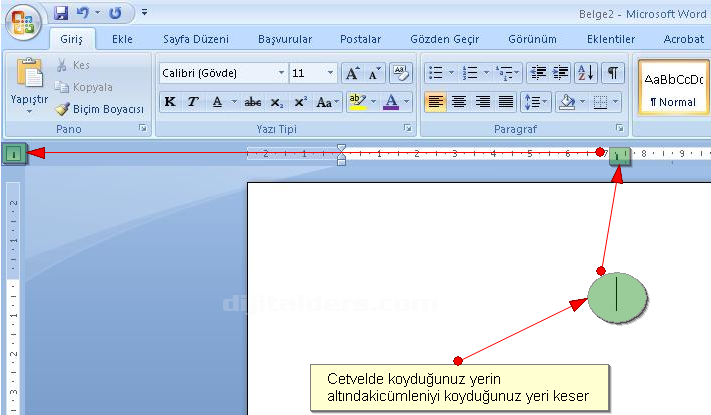This screenshot has width=711, height=415.
Task: Open the Eklentiler tab
Action: pyautogui.click(x=611, y=39)
